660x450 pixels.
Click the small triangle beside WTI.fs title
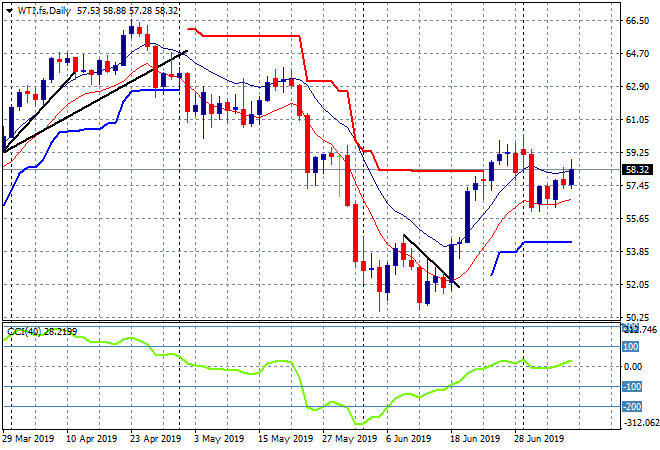click(9, 11)
